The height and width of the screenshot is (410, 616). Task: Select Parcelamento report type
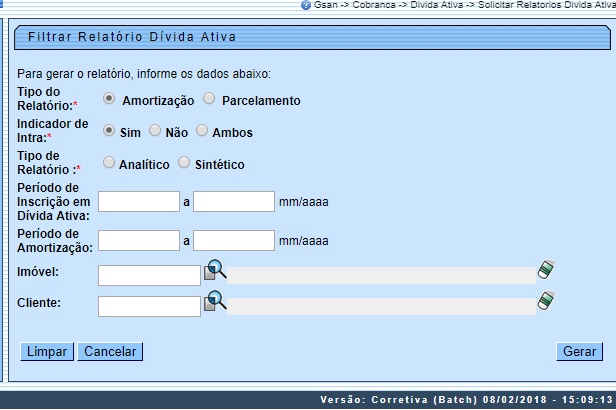209,98
